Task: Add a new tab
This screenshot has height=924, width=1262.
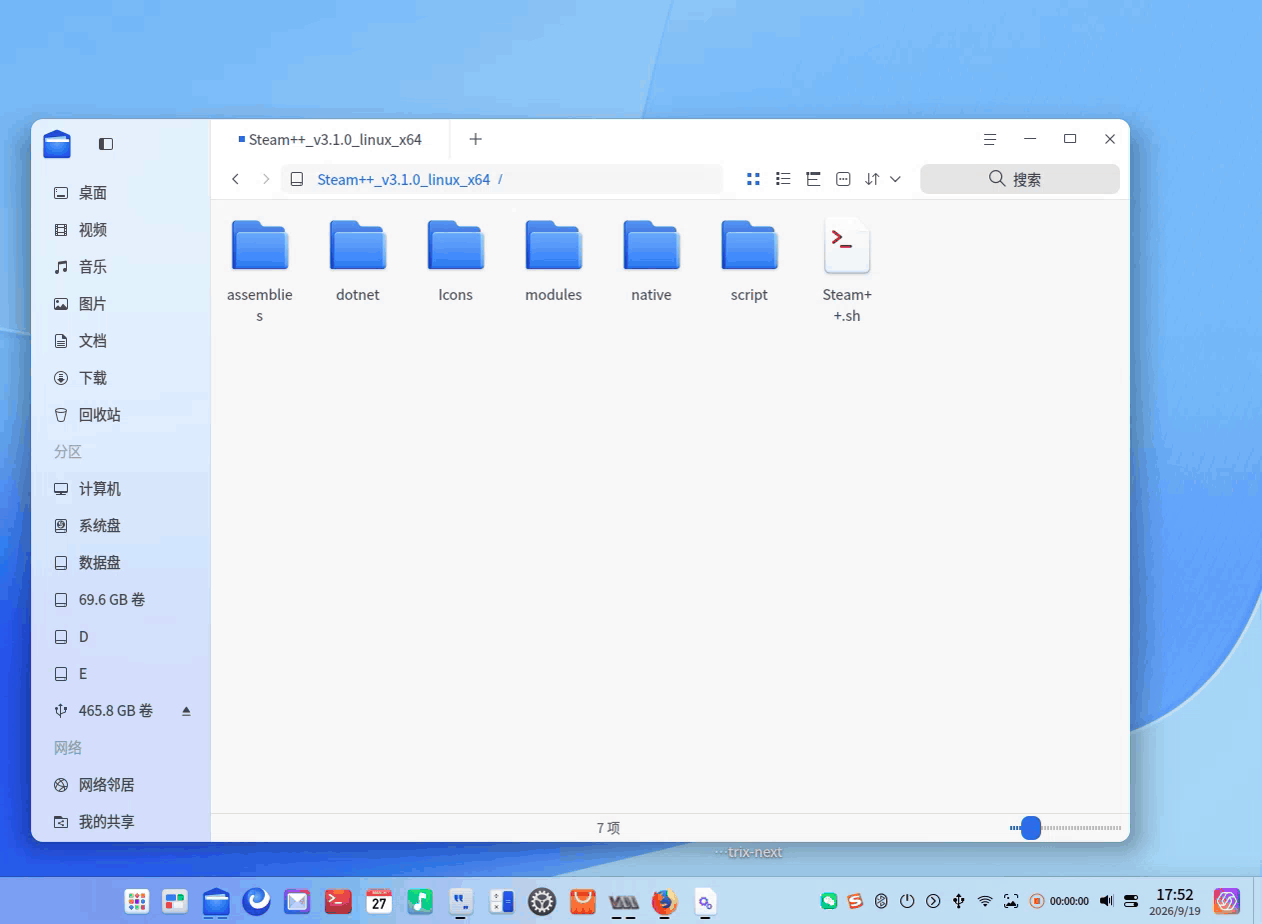Action: (x=476, y=139)
